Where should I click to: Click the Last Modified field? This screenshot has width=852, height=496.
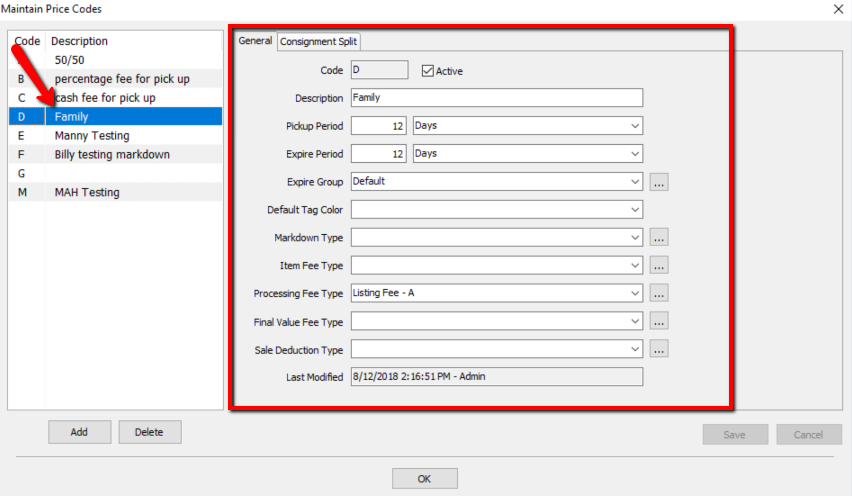click(497, 376)
